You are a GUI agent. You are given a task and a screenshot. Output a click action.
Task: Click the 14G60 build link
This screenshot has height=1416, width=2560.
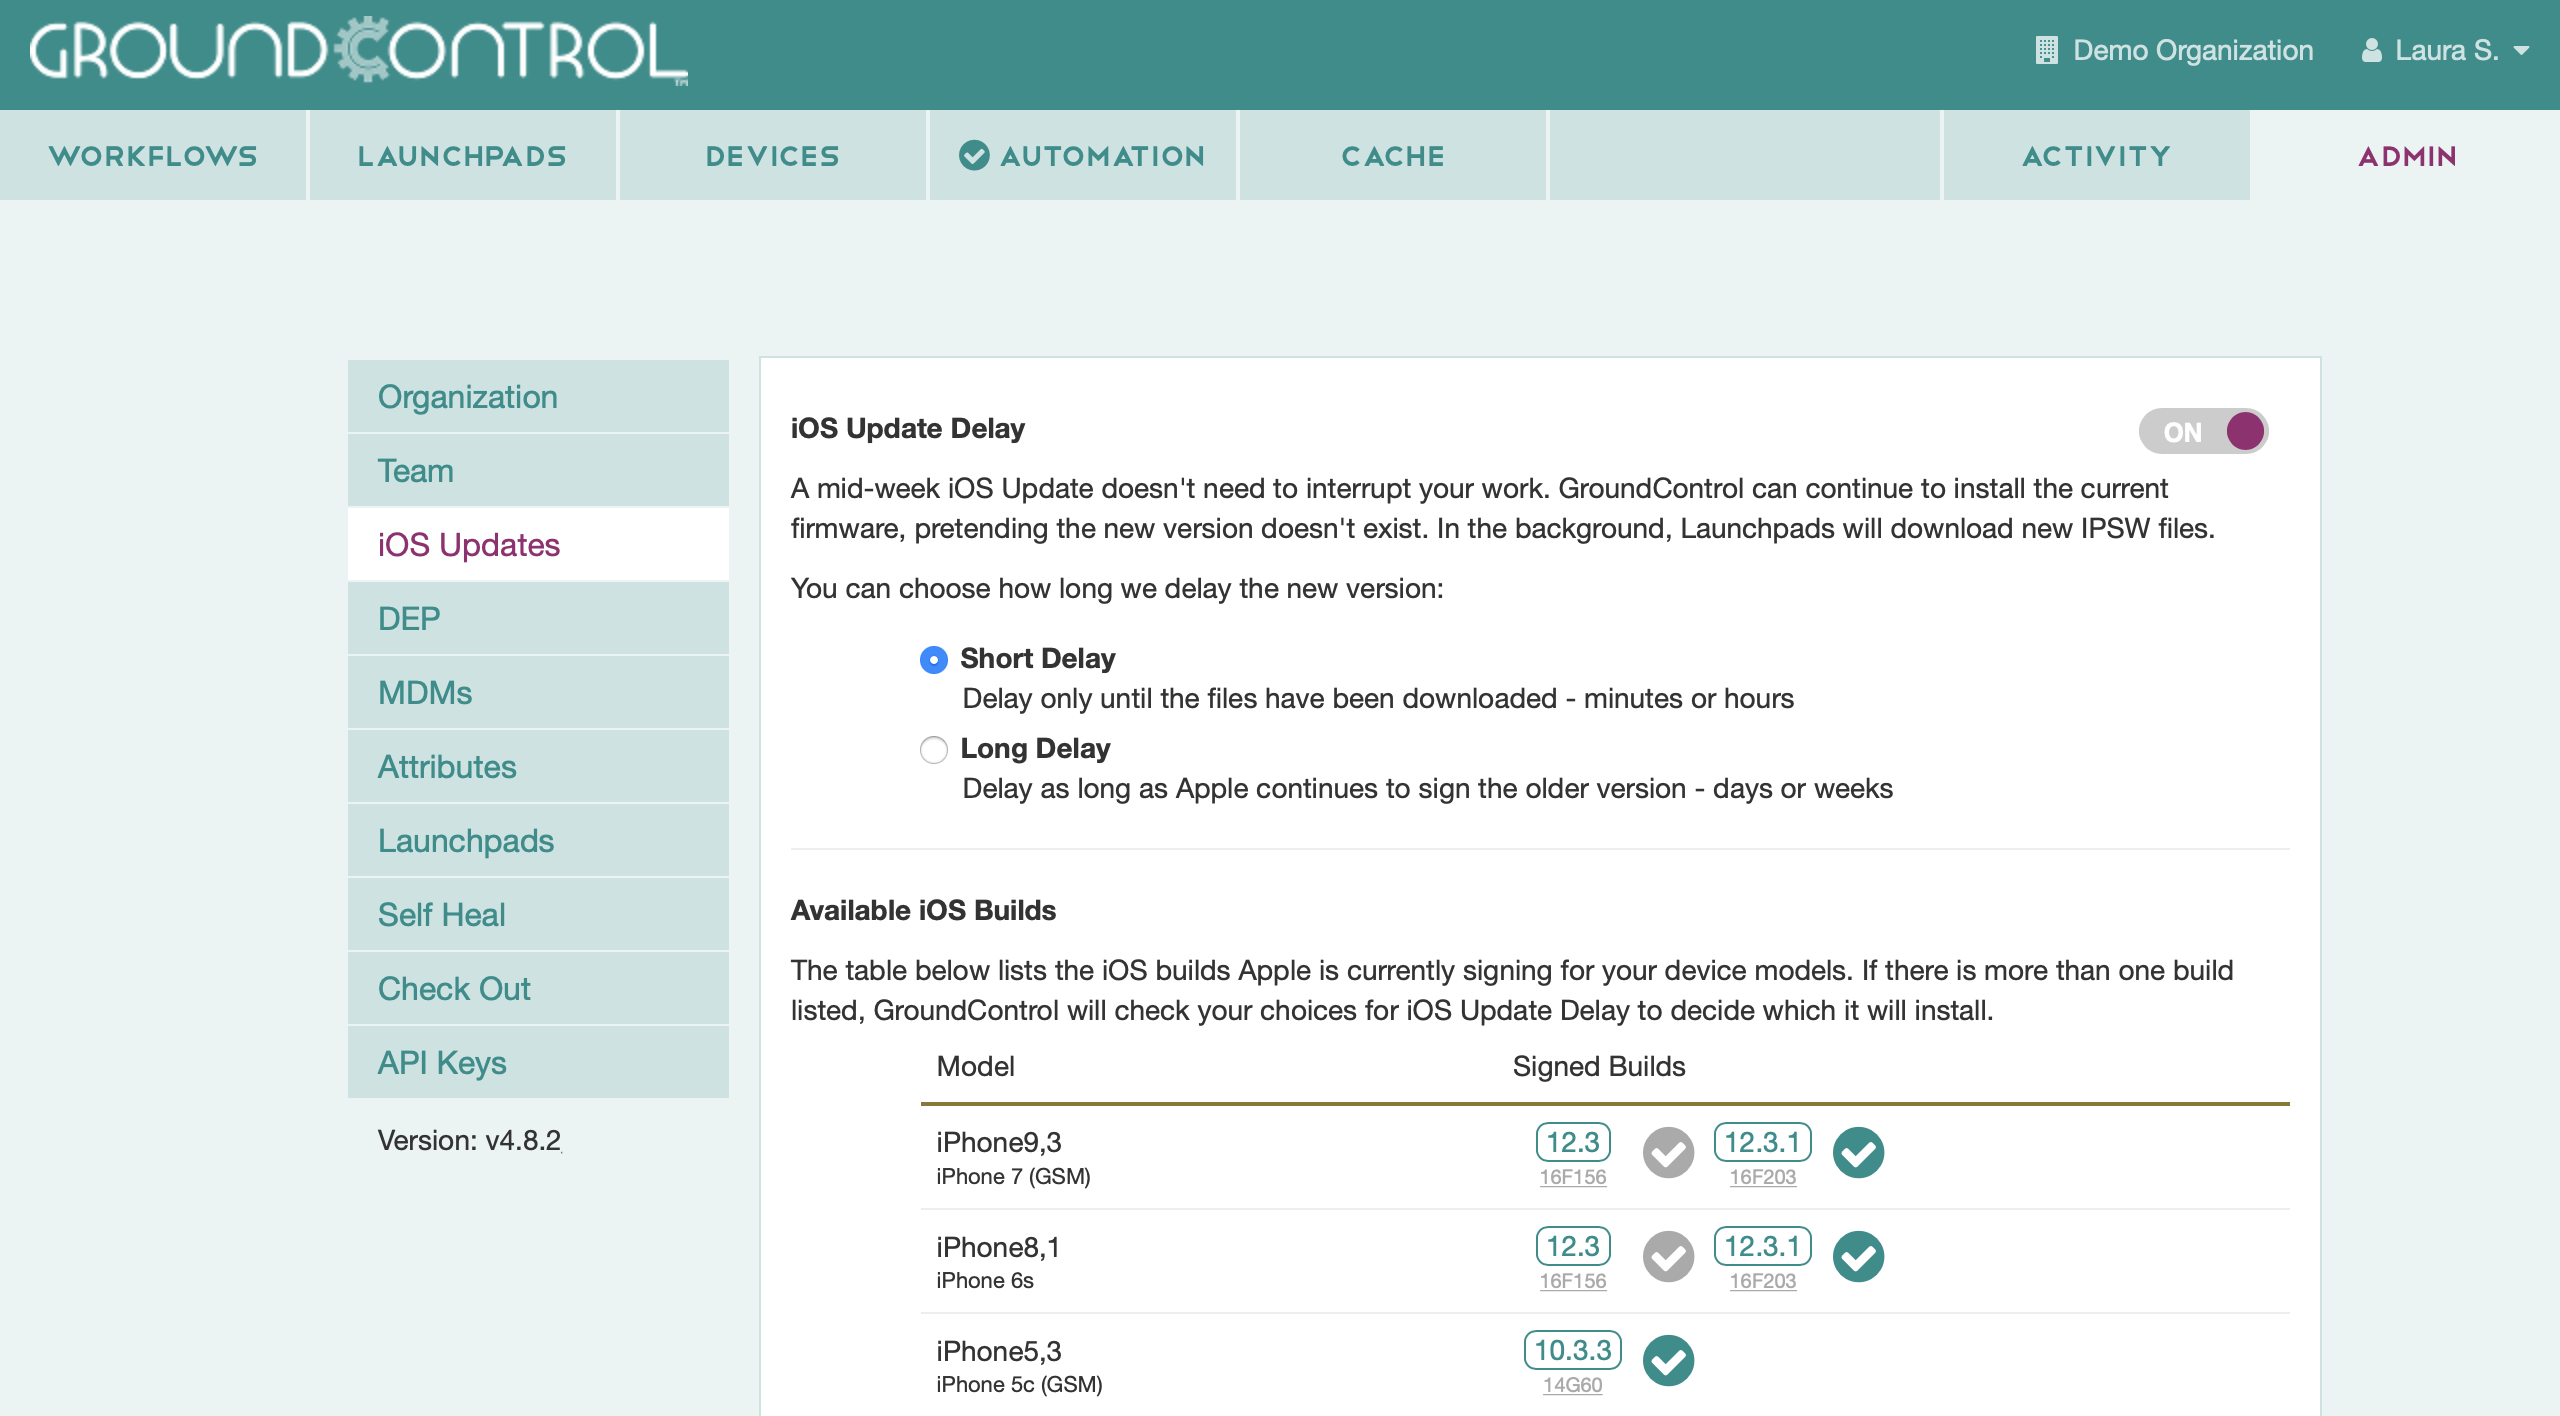point(1571,1385)
